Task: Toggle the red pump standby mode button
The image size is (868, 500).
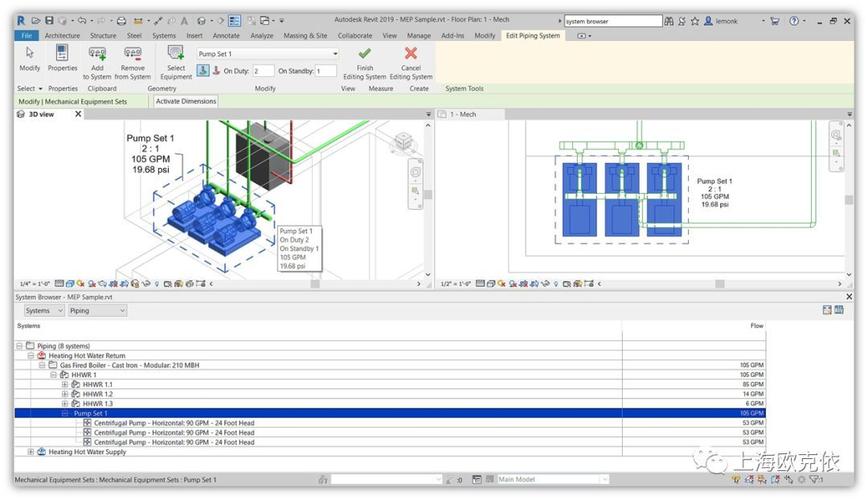Action: pyautogui.click(x=216, y=70)
